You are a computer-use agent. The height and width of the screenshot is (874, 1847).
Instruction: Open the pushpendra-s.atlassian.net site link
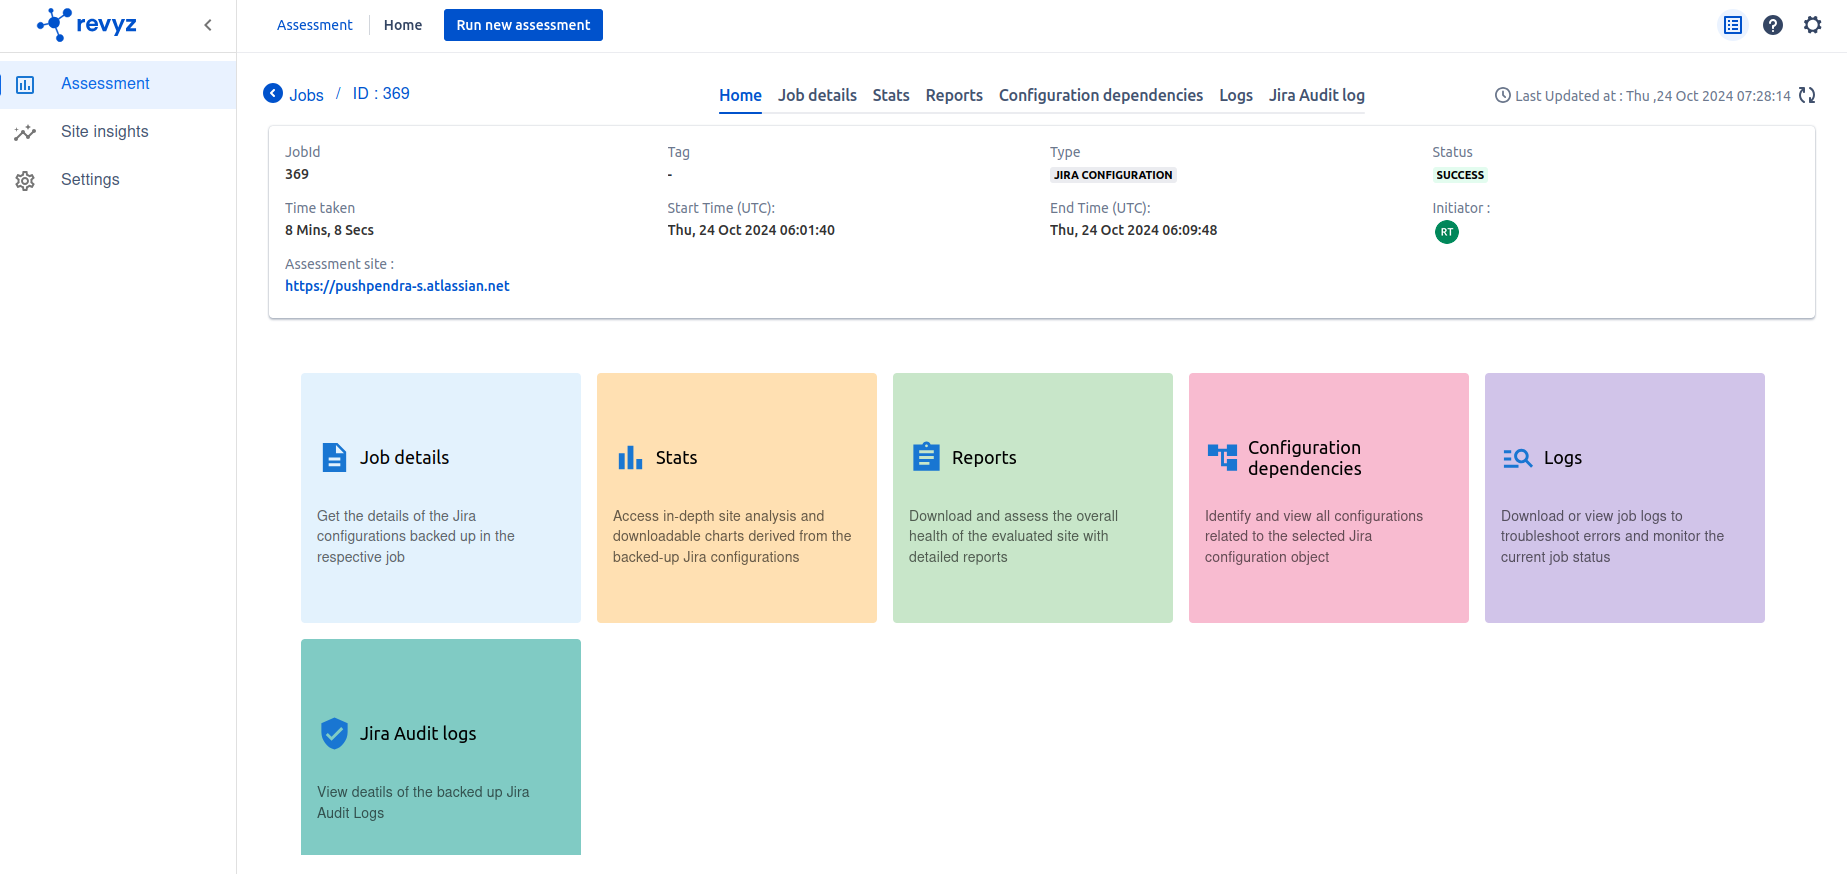pos(397,286)
